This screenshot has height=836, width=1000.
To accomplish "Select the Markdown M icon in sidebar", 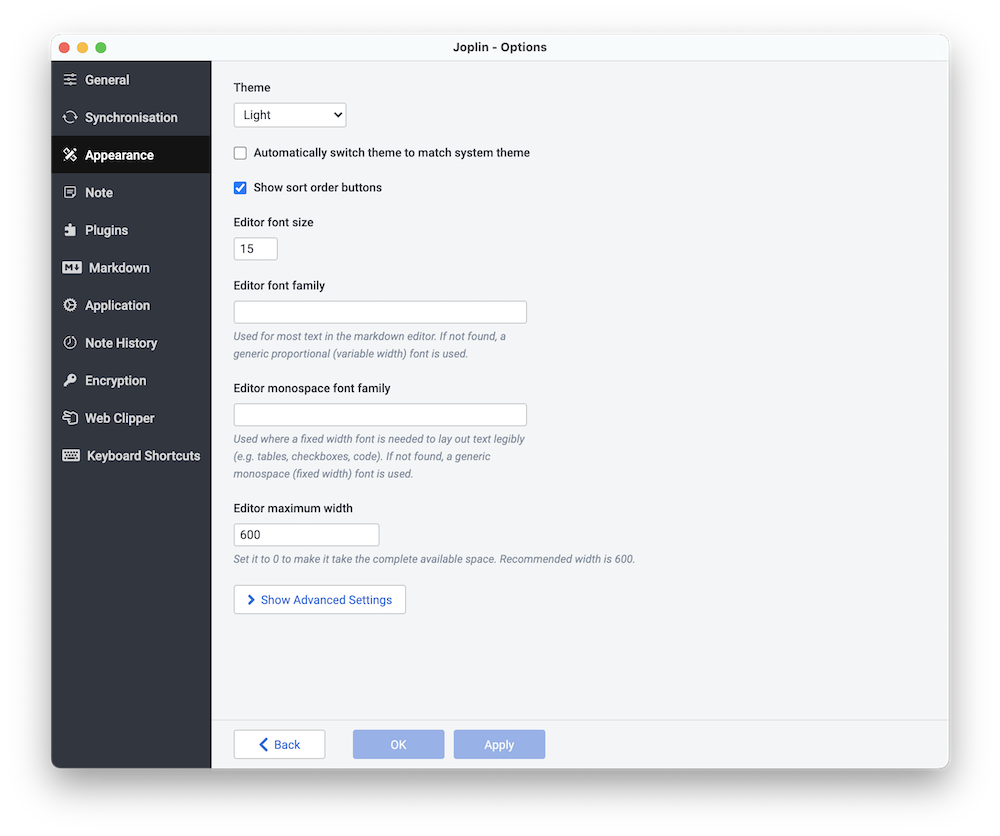I will click(70, 267).
